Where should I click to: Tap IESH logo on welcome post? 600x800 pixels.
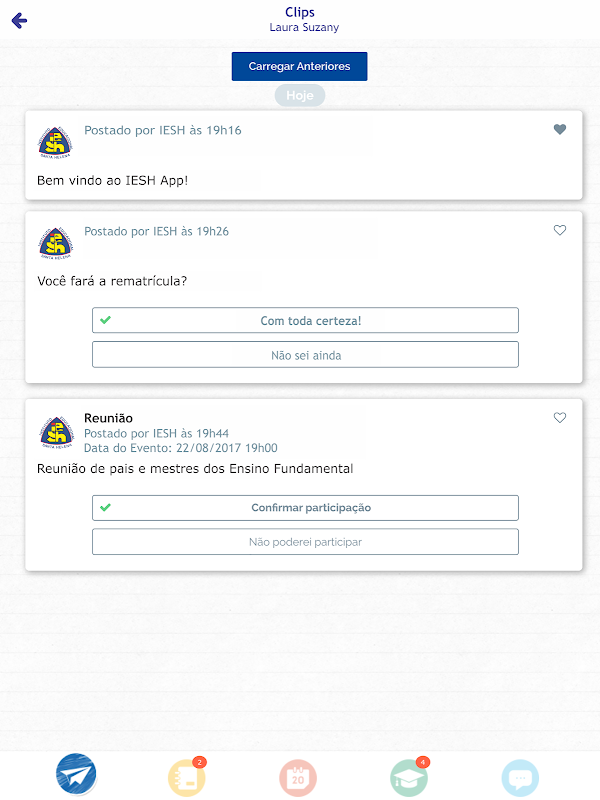55,142
